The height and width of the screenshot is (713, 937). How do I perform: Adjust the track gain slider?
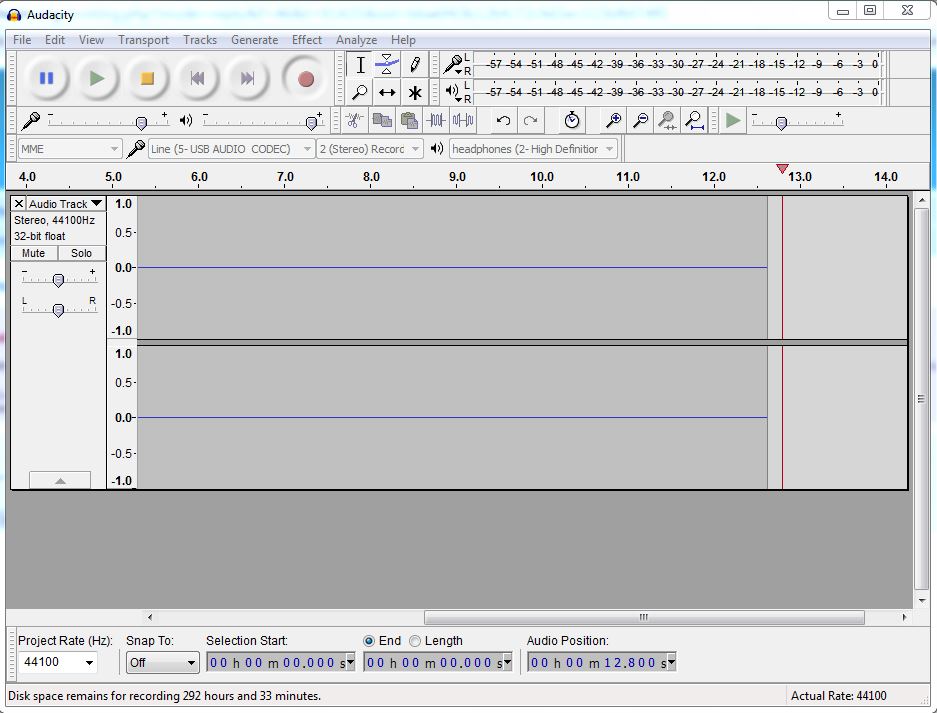pyautogui.click(x=58, y=277)
